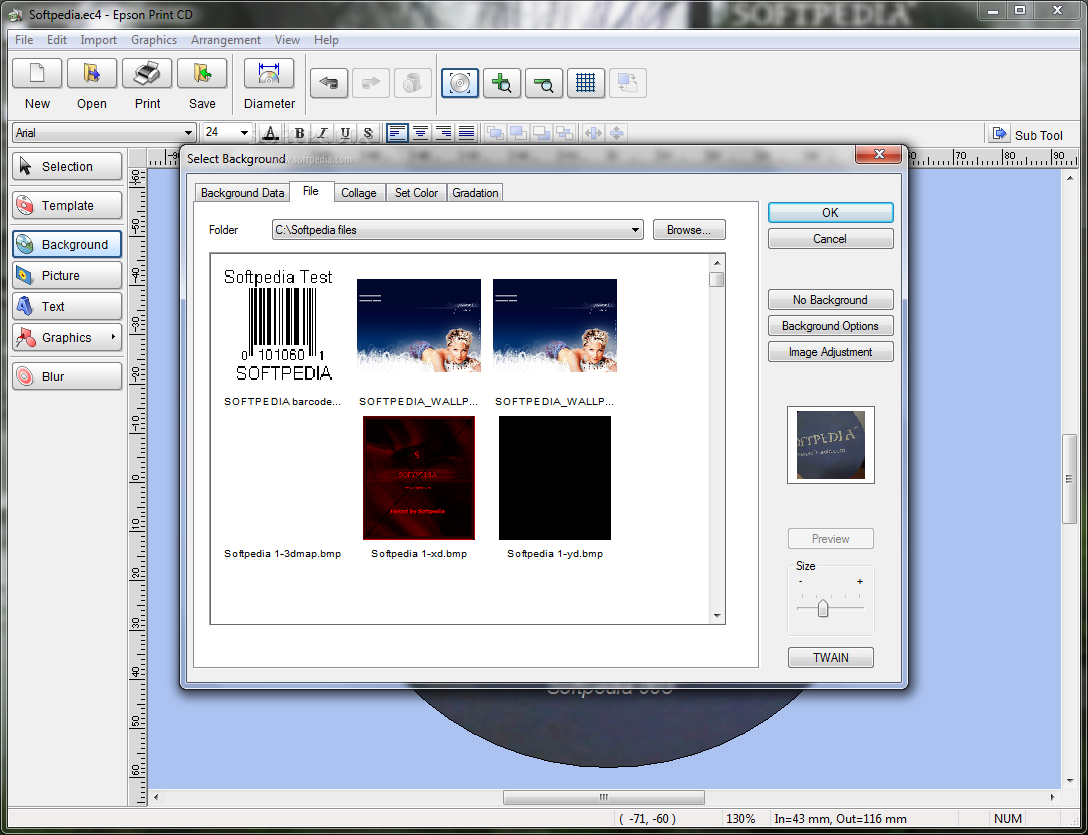
Task: Open the Edit menu
Action: point(57,40)
